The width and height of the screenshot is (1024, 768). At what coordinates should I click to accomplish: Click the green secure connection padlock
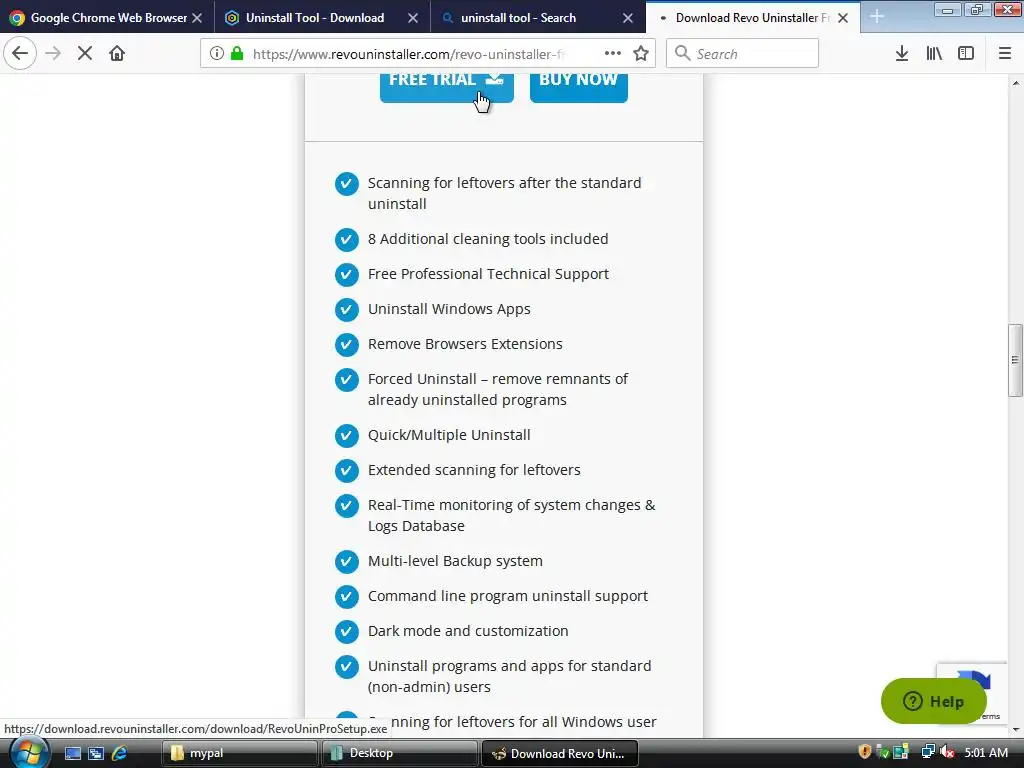(237, 53)
